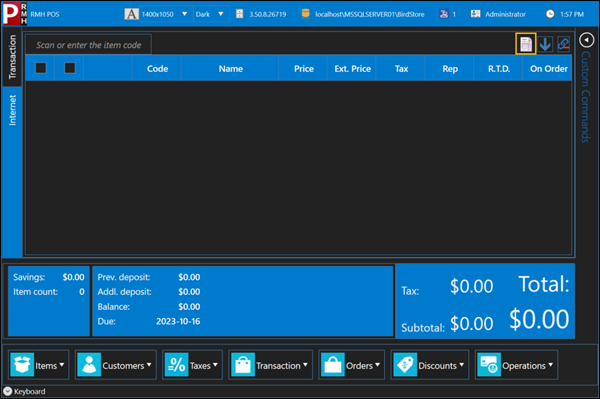Open the 1400x1050 resolution dropdown

point(165,14)
